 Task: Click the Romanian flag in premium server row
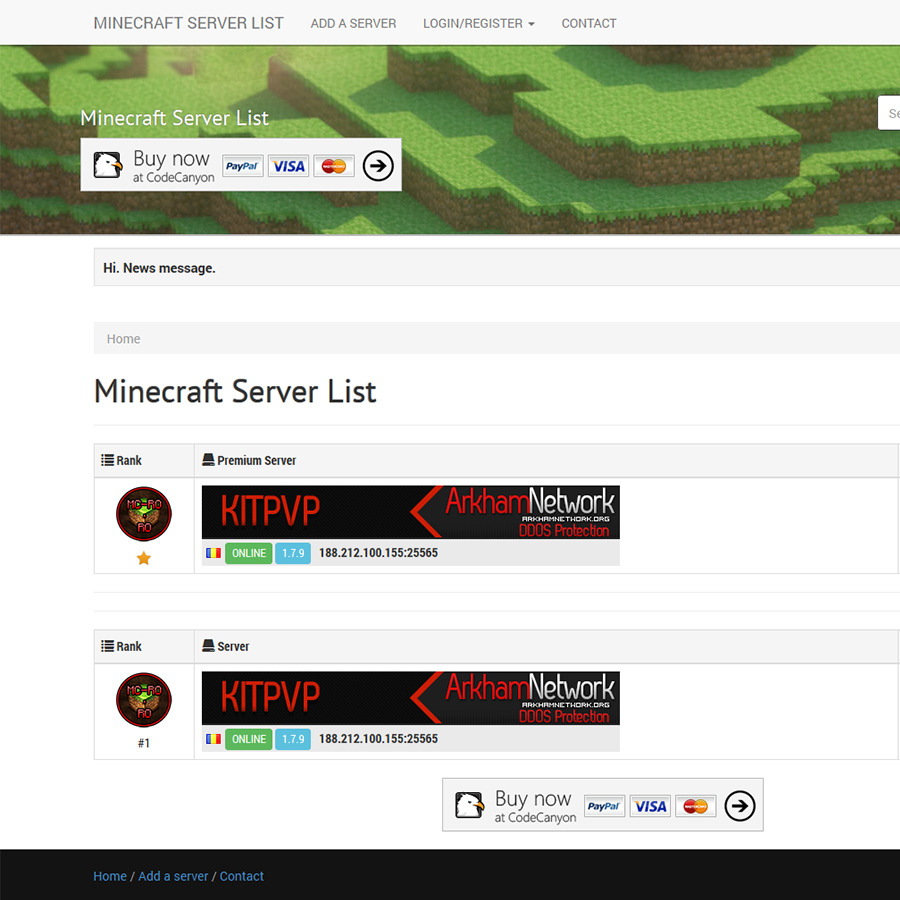point(214,553)
